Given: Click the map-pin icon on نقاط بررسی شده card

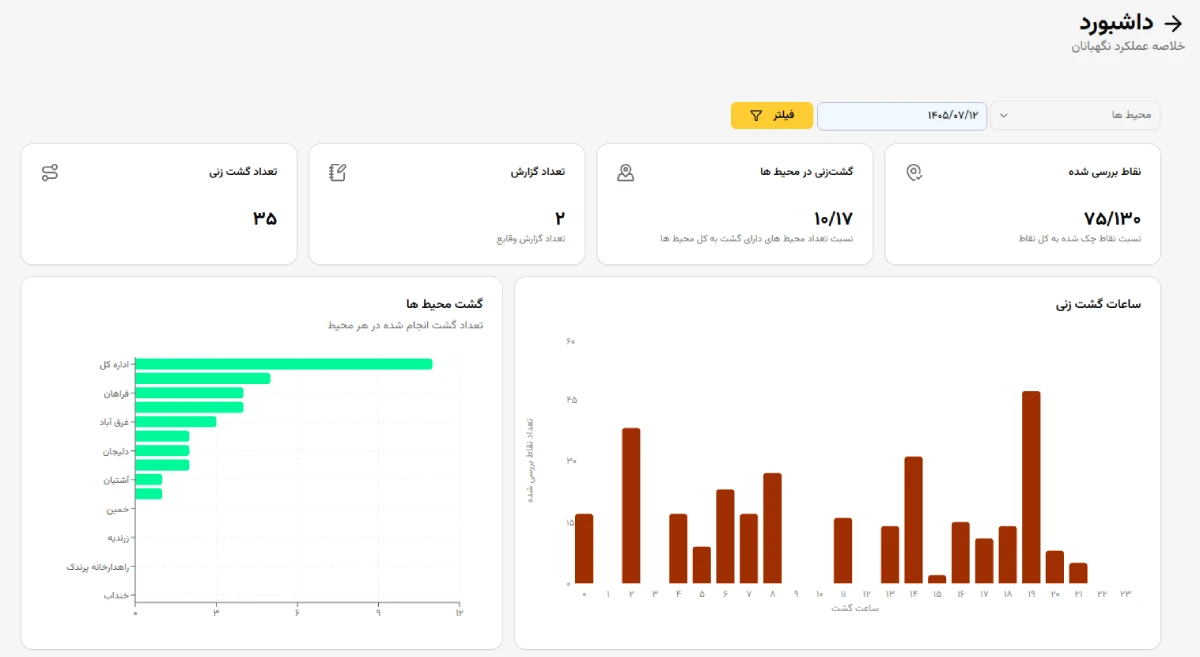Looking at the screenshot, I should click(x=914, y=173).
